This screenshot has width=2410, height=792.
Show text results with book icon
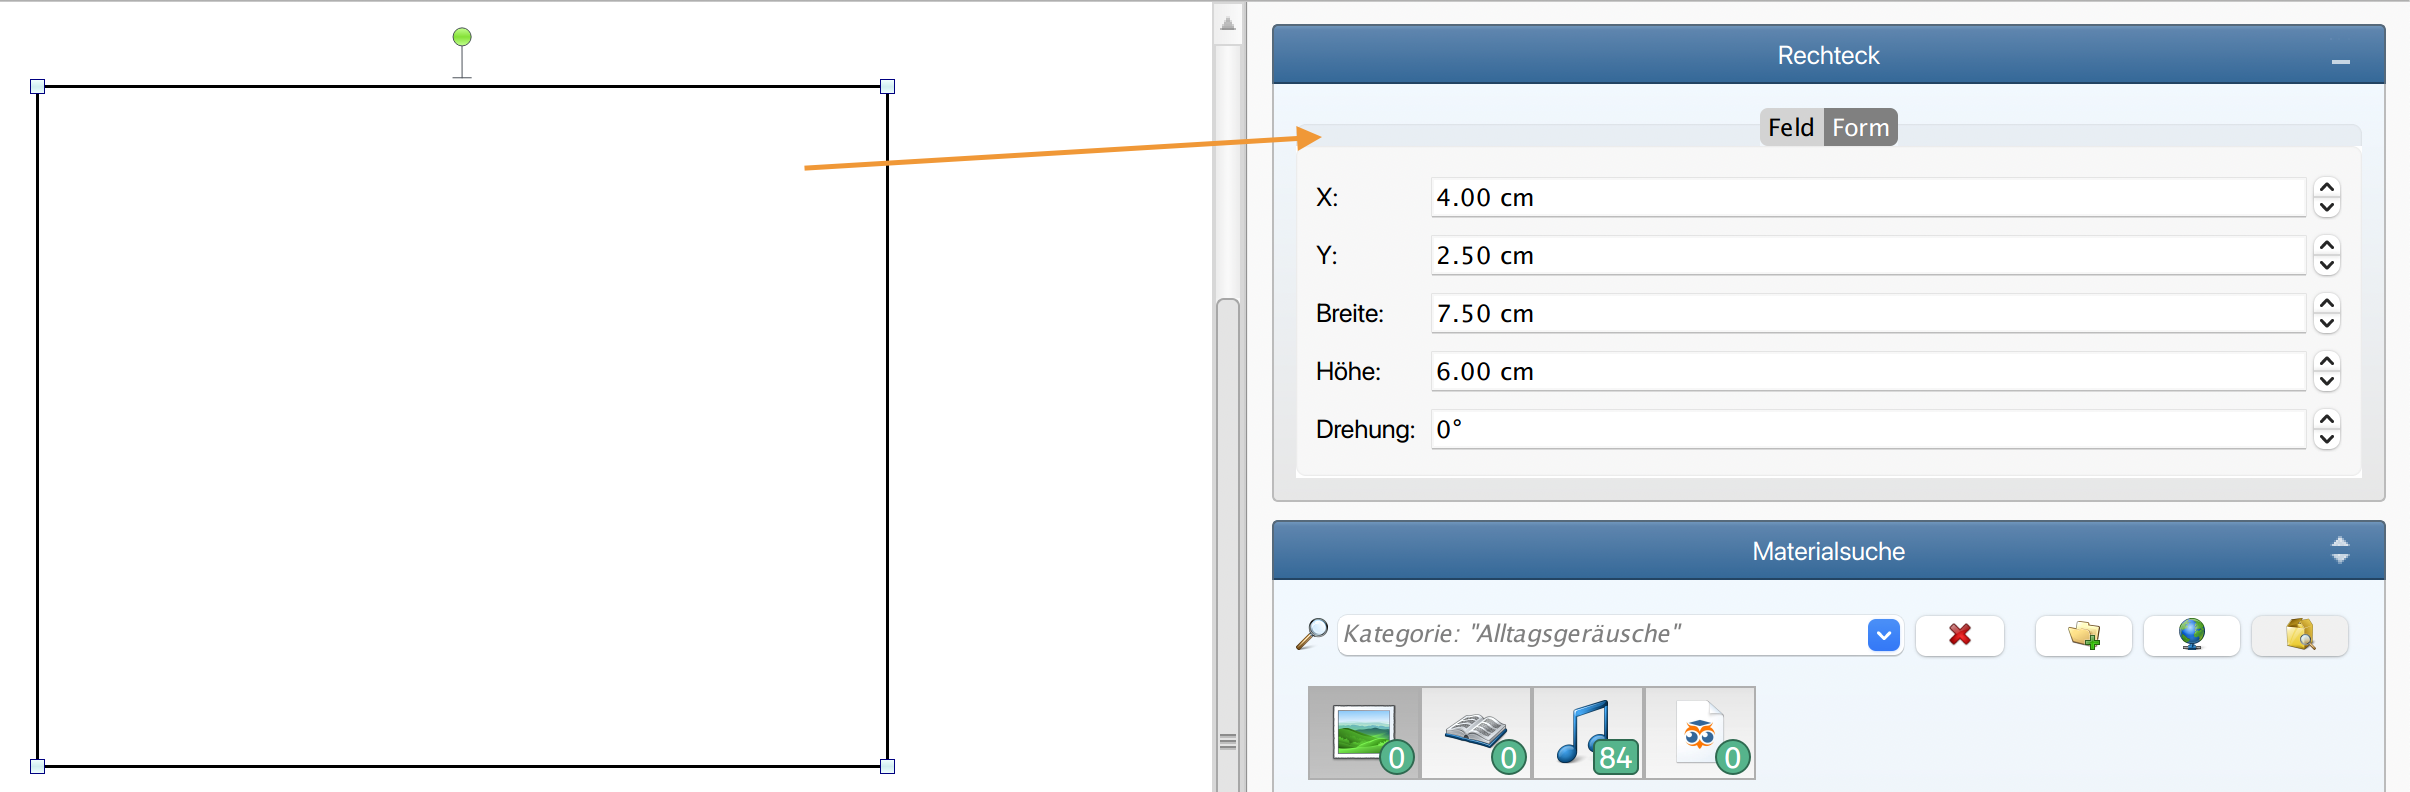pos(1477,733)
